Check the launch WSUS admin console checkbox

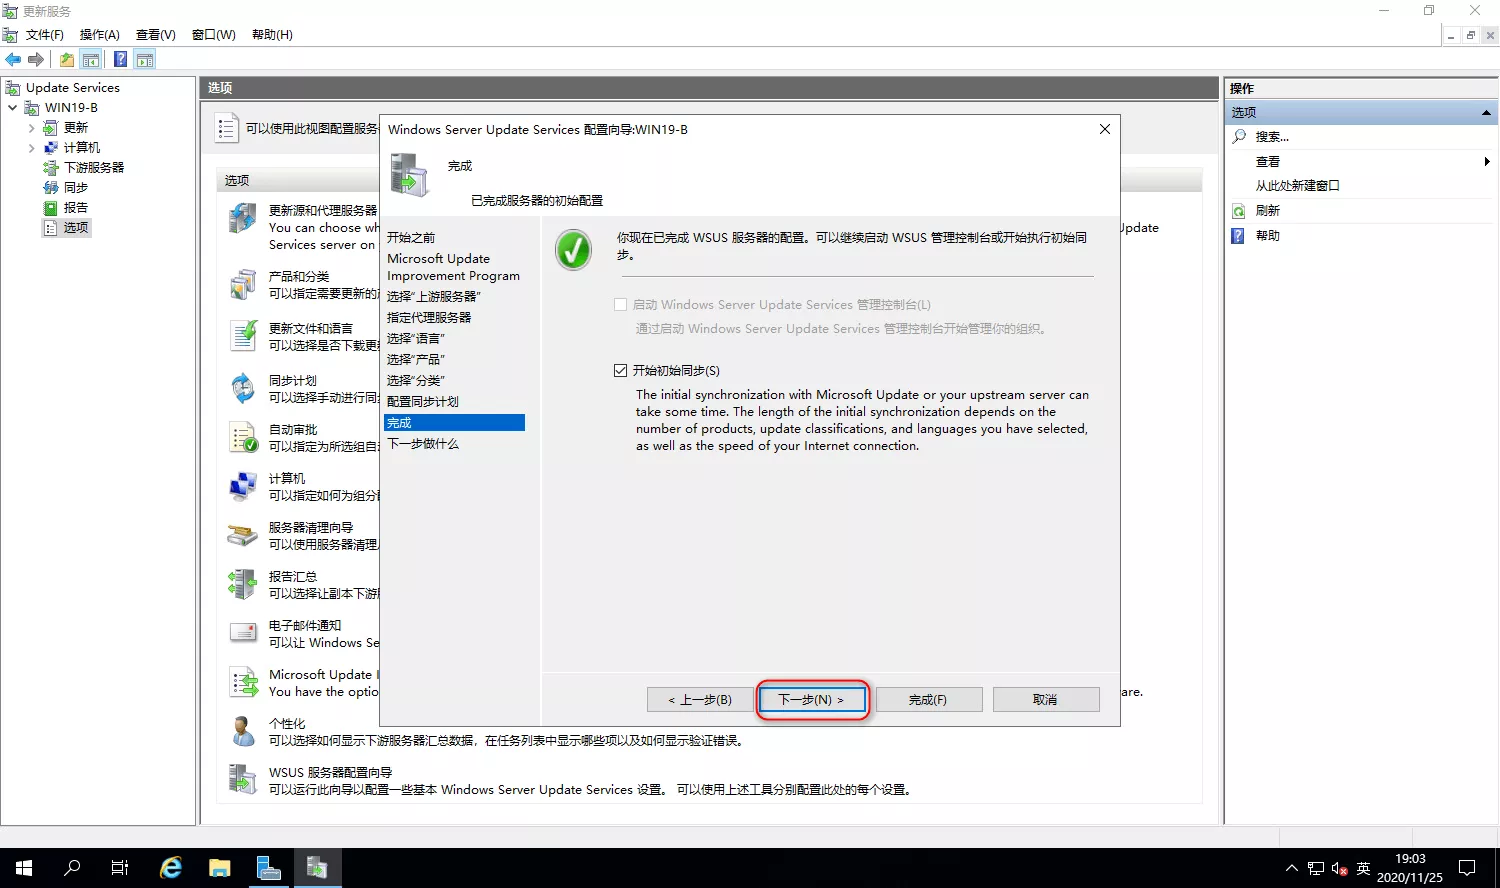(x=620, y=304)
